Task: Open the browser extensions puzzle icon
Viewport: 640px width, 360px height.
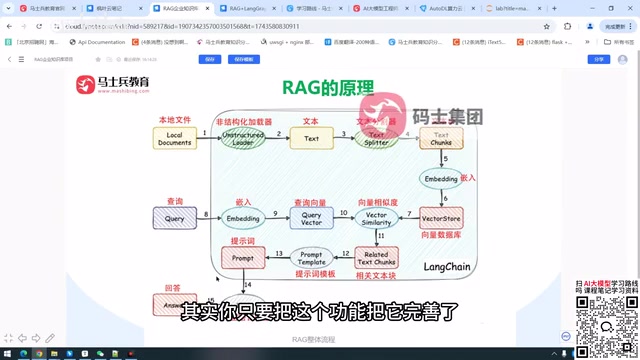Action: point(567,26)
